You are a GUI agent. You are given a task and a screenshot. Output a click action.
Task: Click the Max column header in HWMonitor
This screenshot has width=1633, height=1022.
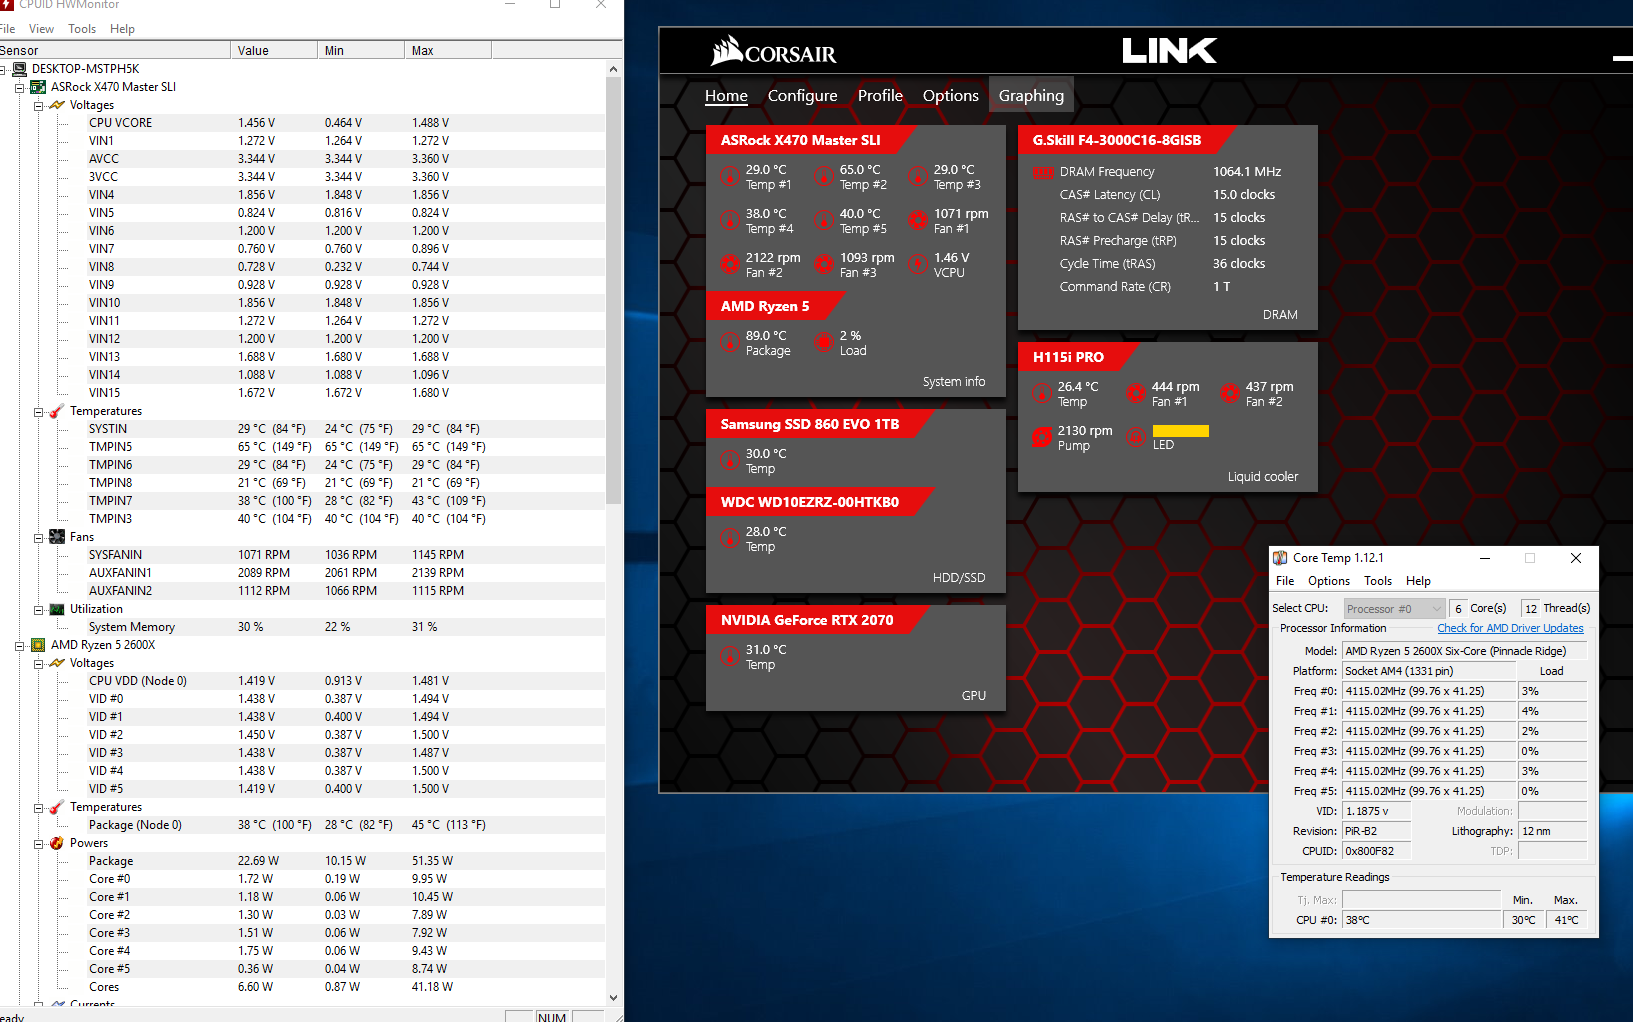448,51
